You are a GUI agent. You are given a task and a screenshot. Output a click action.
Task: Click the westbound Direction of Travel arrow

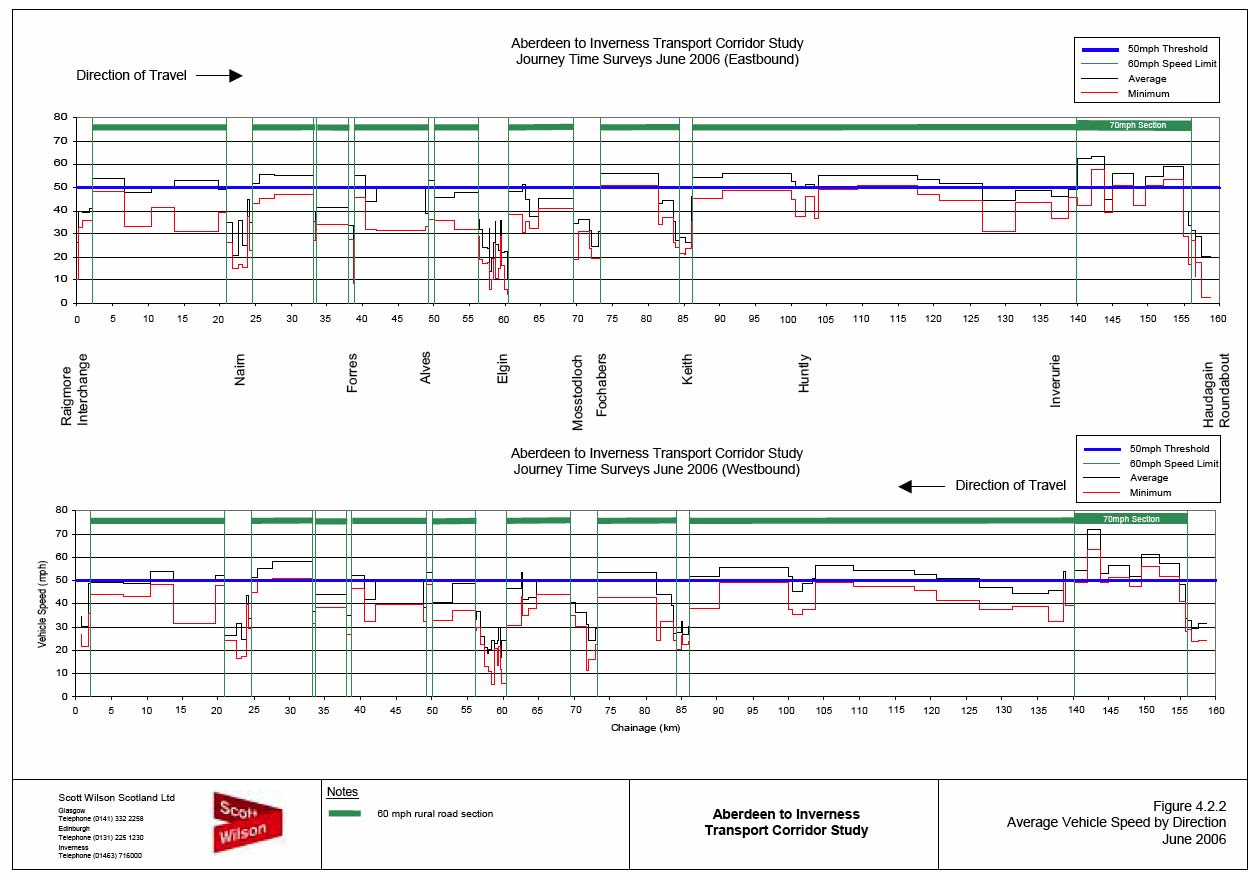[919, 486]
